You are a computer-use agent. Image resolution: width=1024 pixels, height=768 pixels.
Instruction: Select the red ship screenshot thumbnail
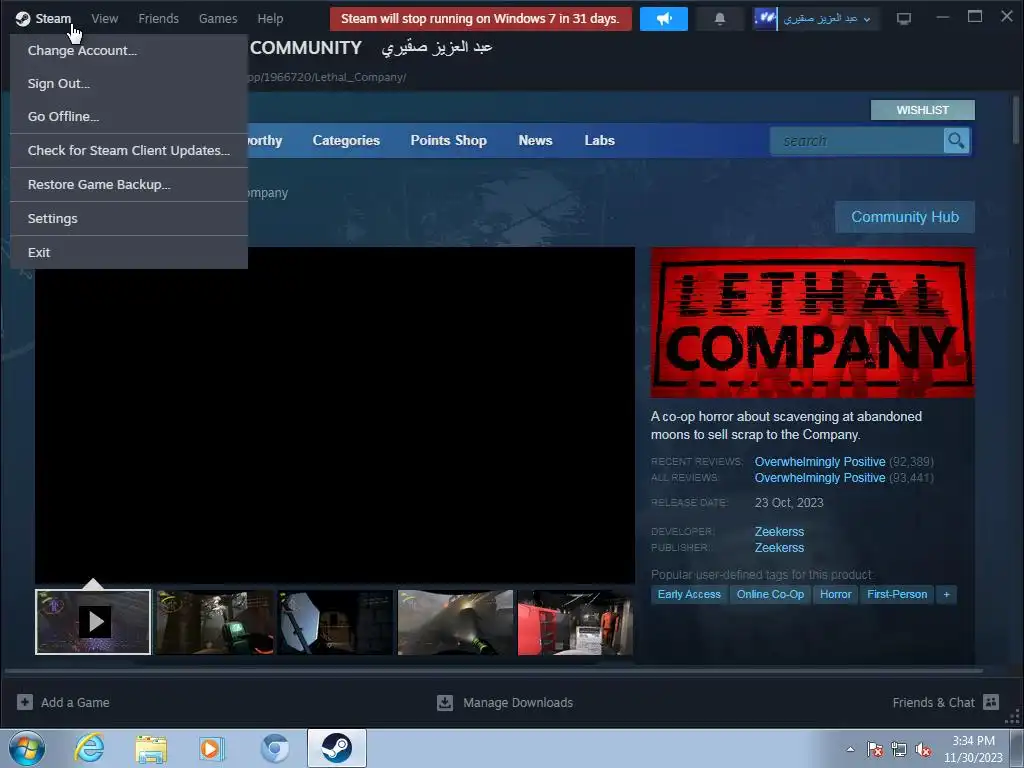(x=575, y=622)
